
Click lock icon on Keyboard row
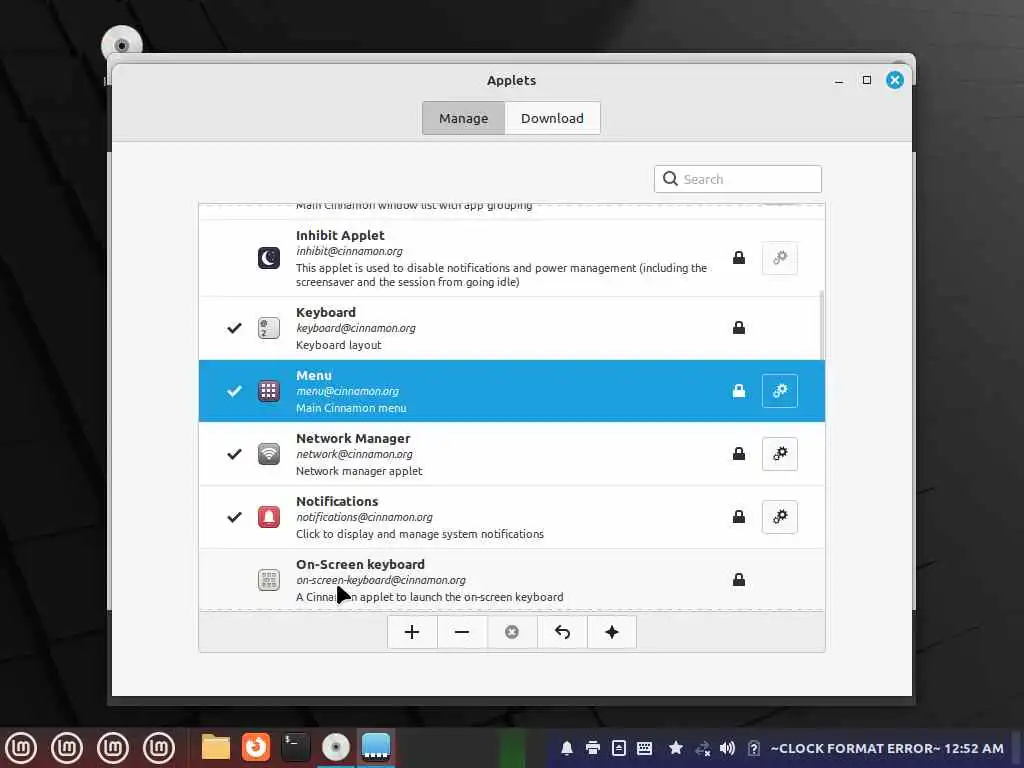(x=739, y=328)
